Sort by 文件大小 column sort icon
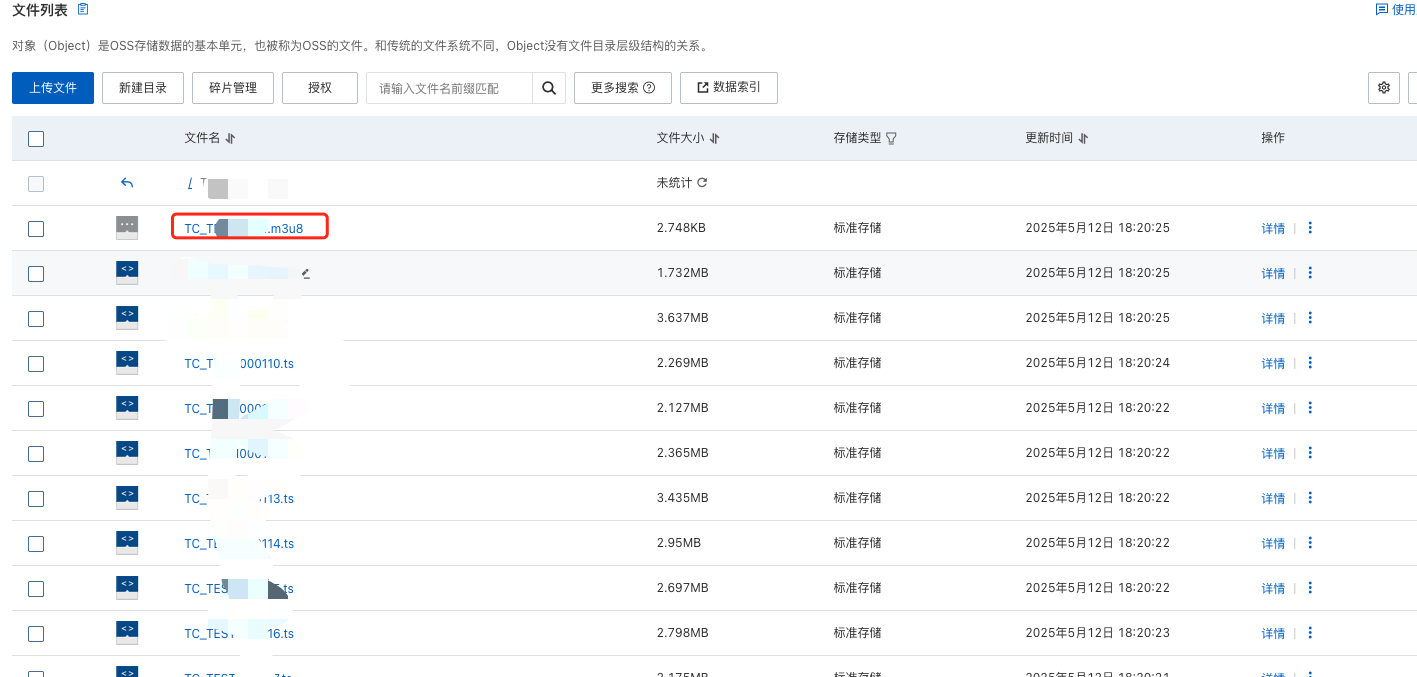The height and width of the screenshot is (677, 1417). (714, 138)
